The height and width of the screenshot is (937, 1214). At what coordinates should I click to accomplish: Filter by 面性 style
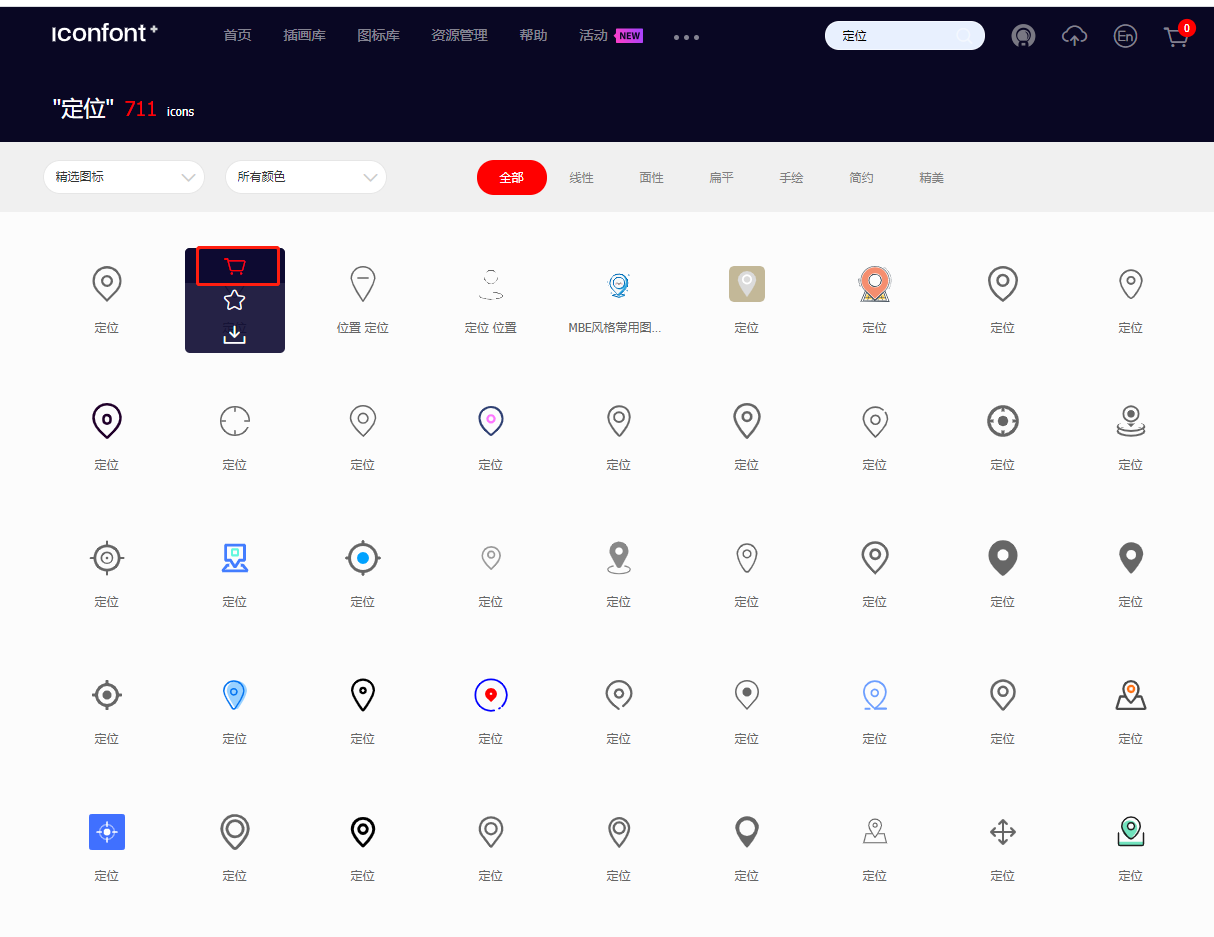[x=651, y=178]
